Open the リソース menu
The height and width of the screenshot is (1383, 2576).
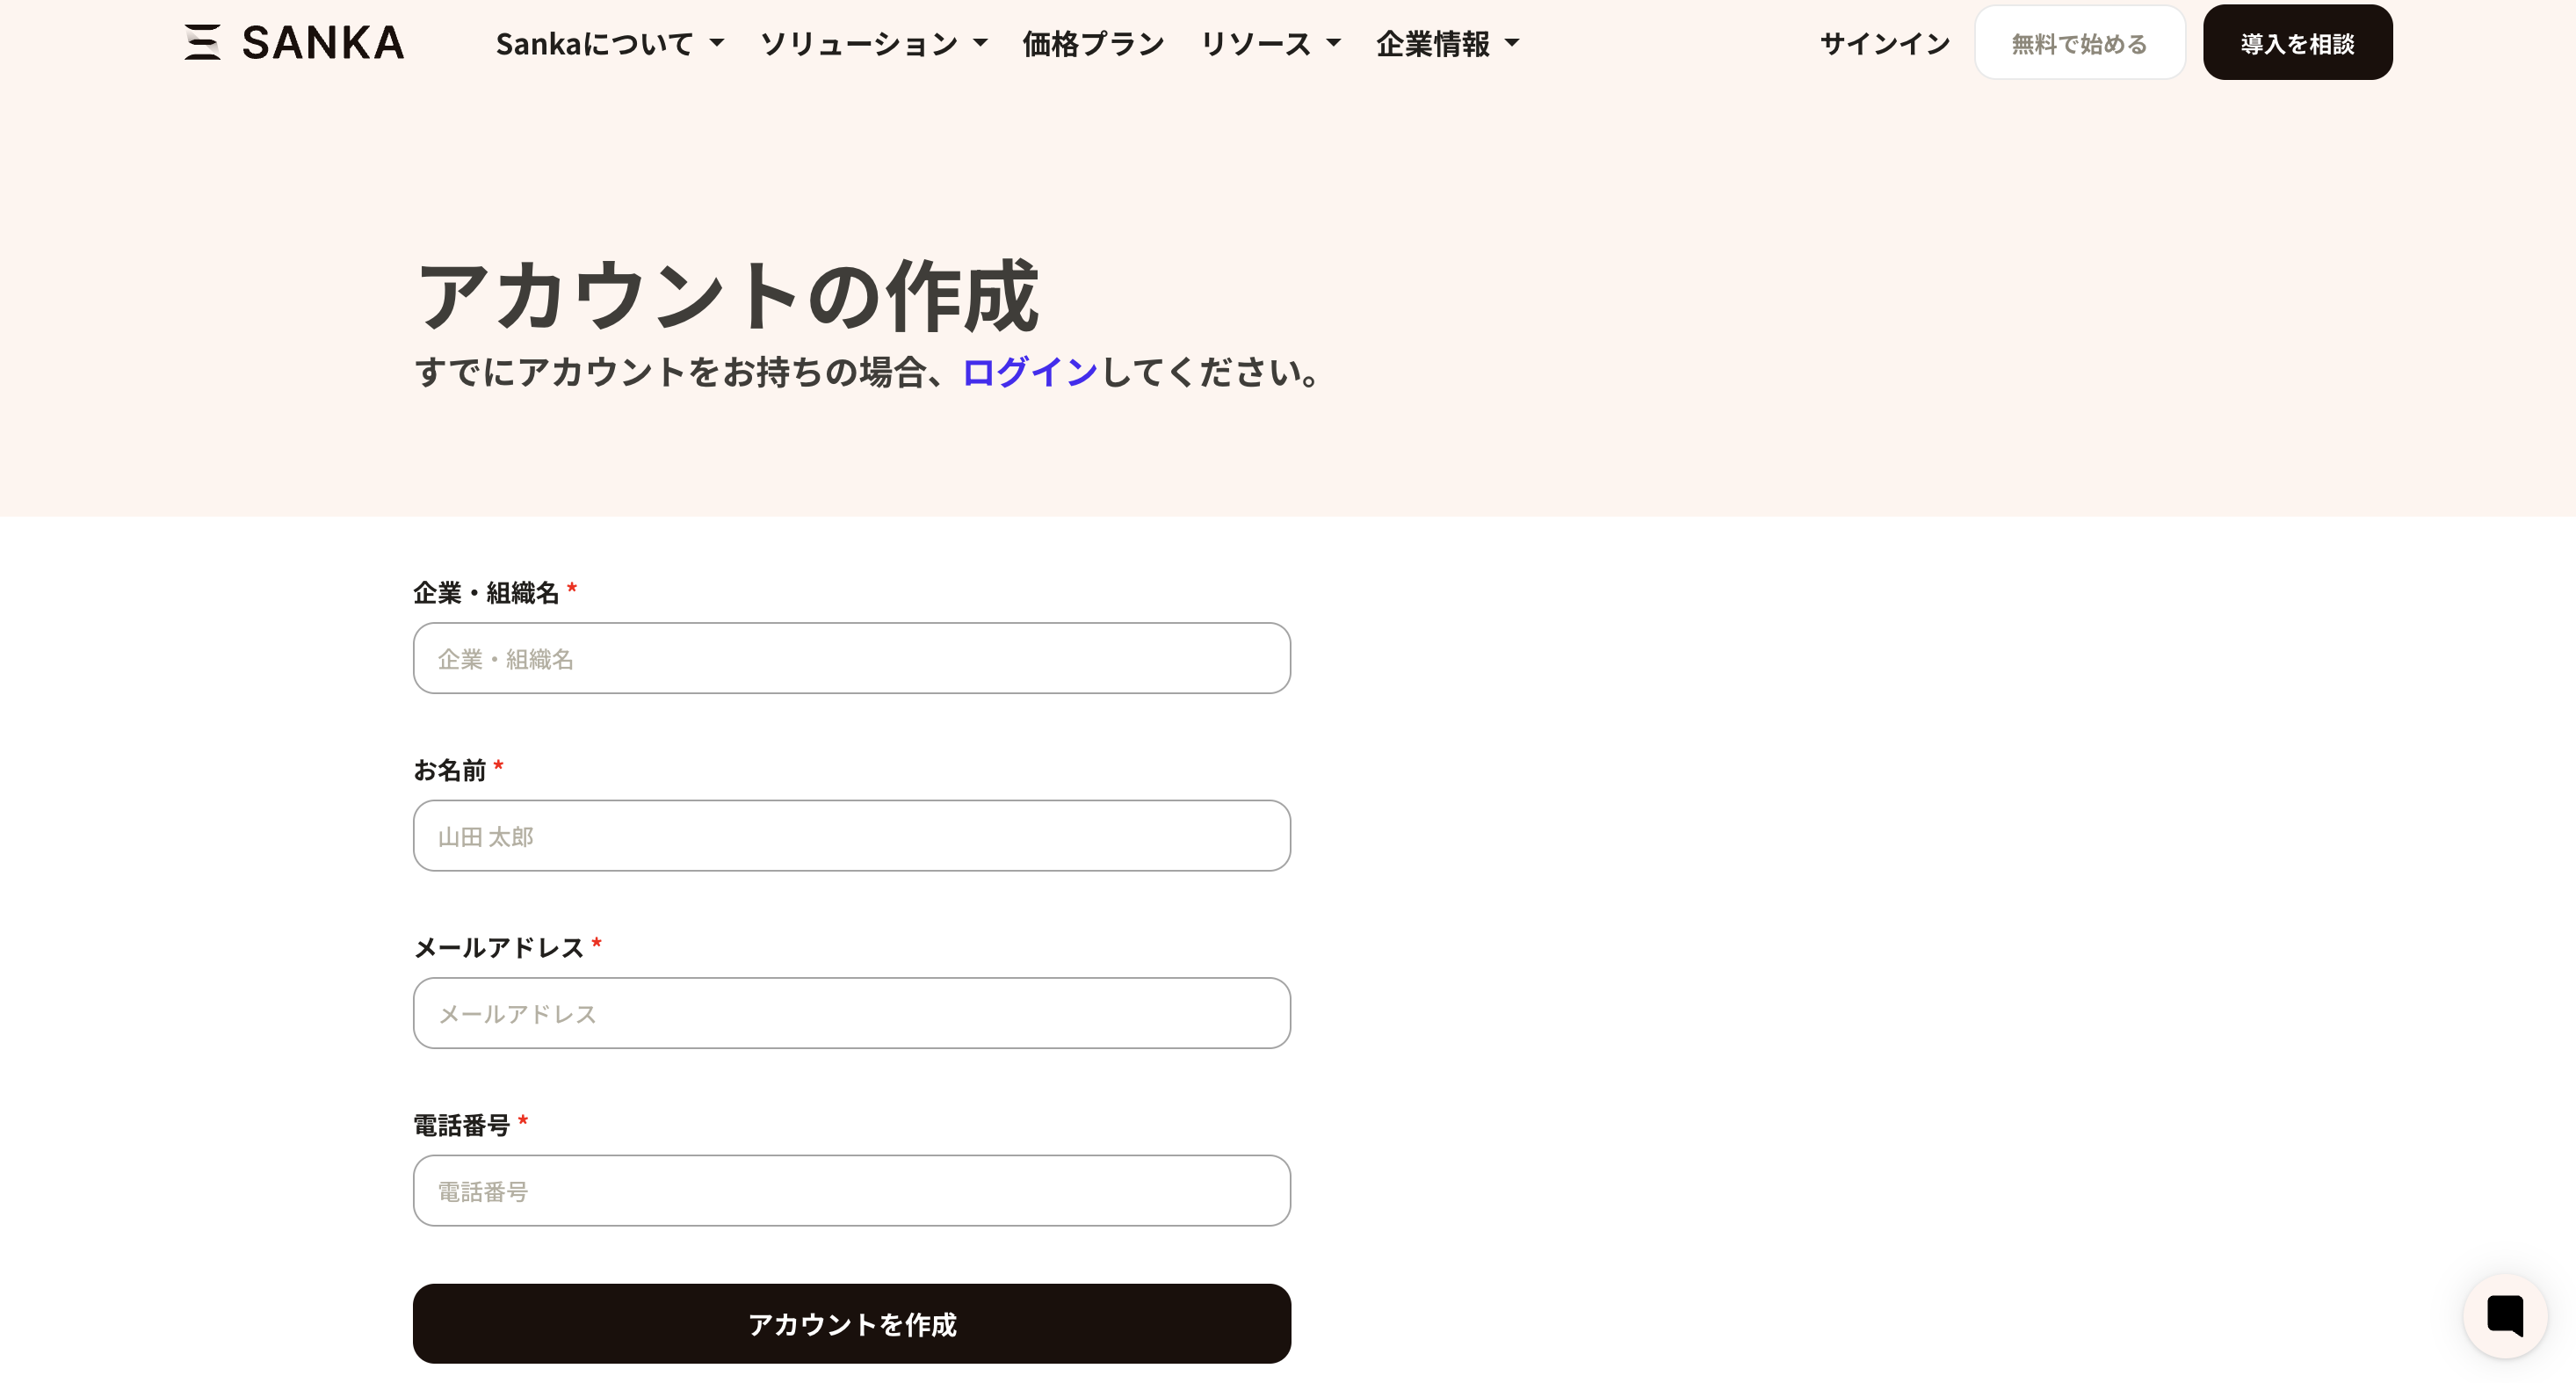pos(1255,43)
